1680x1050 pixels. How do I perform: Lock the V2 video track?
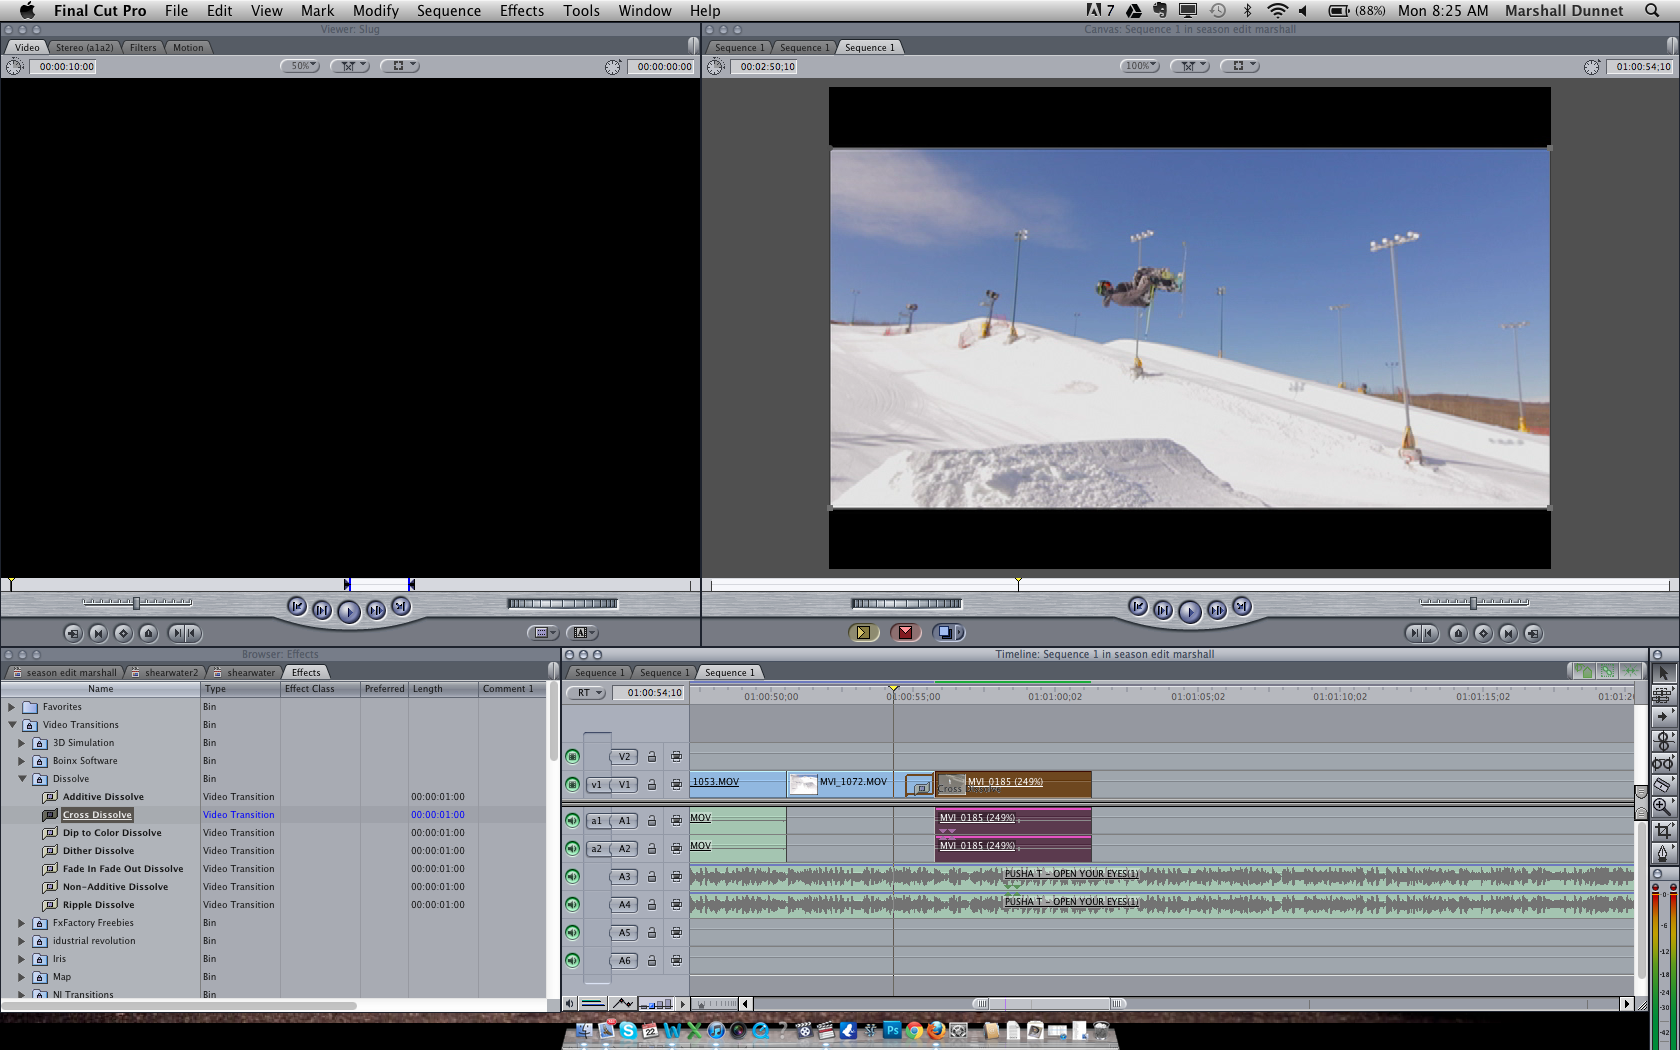coord(651,757)
